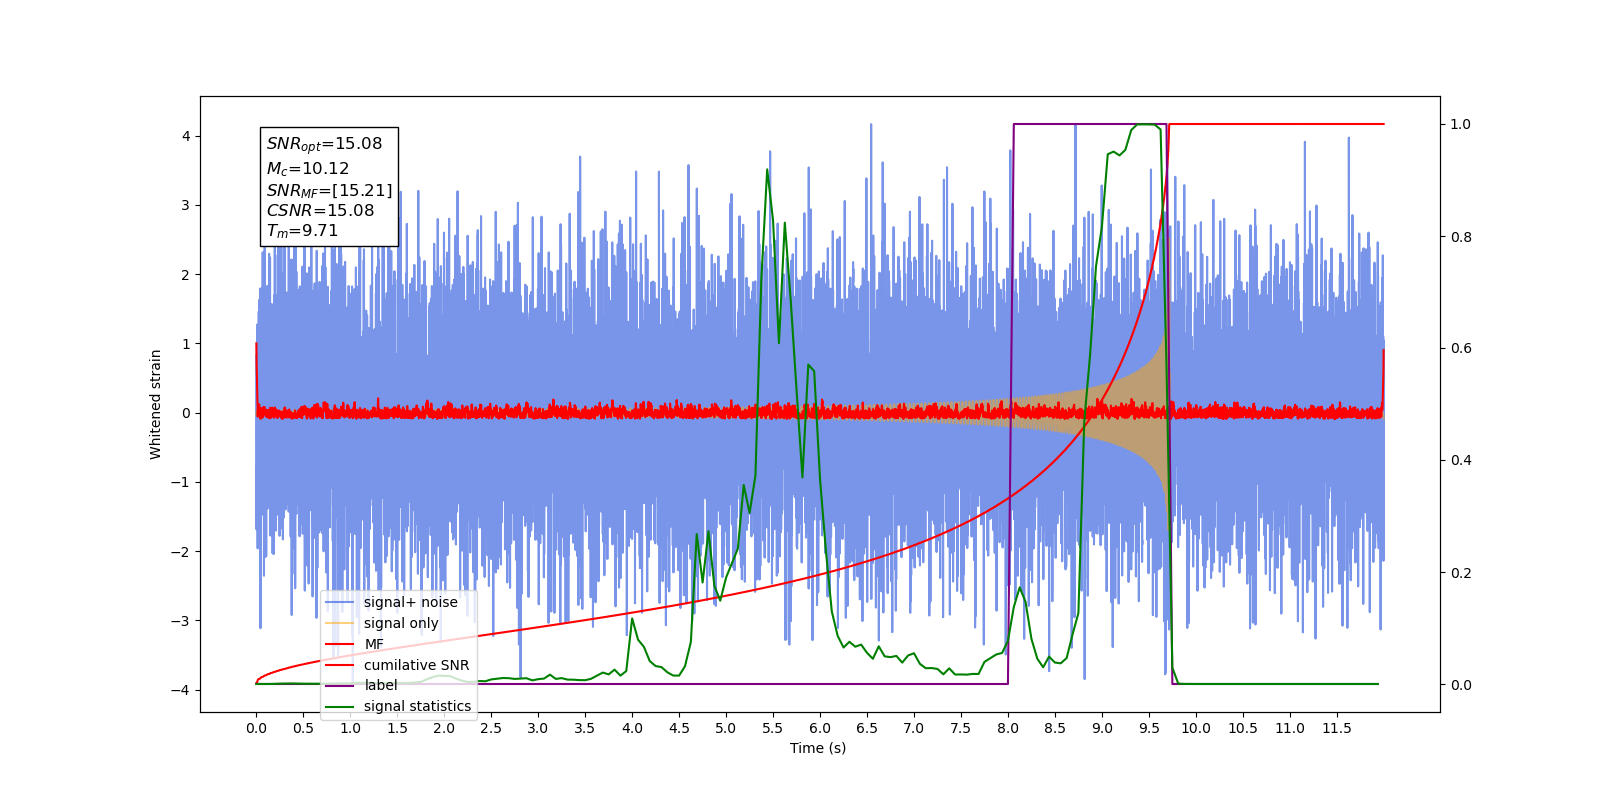Click the green signal statistics peak near 5.5 s
This screenshot has height=800, width=1600.
tap(767, 170)
